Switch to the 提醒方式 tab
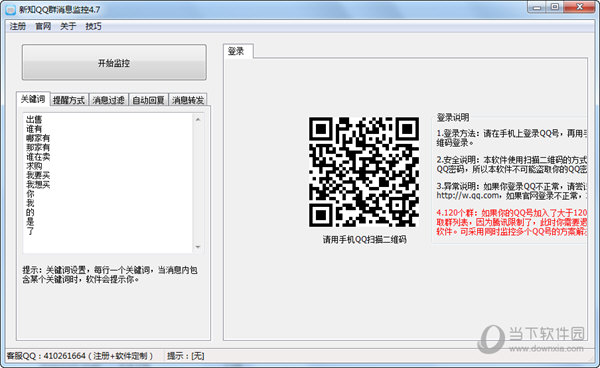This screenshot has width=600, height=368. (x=69, y=100)
